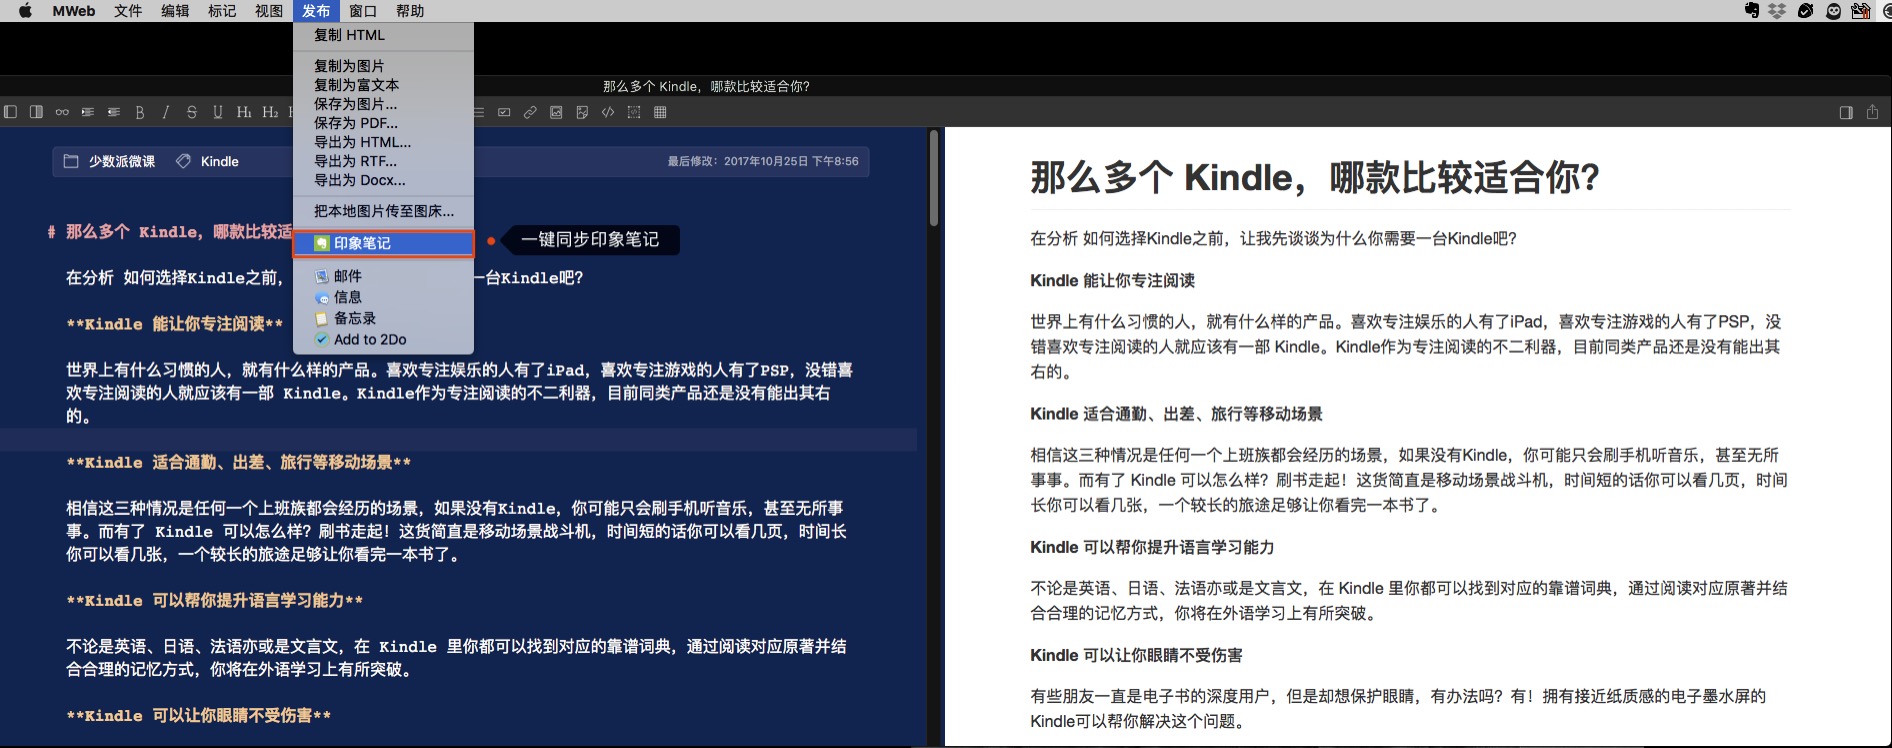Apply strikethrough formatting from the toolbar

[x=192, y=112]
